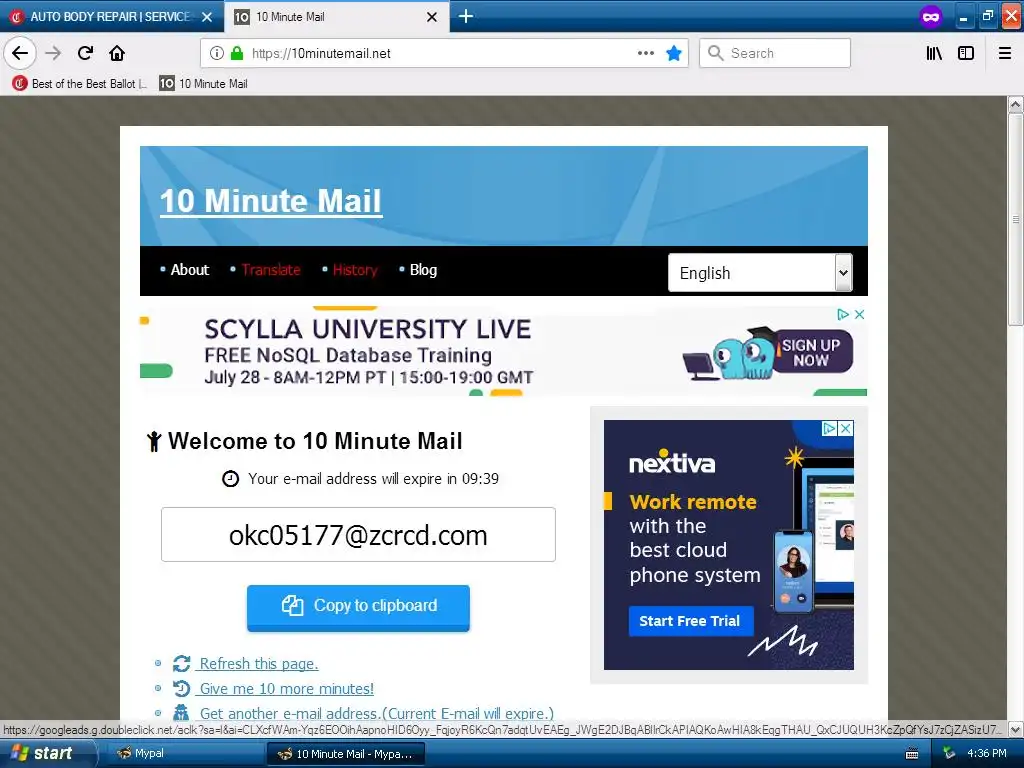Open the History menu item
Image resolution: width=1024 pixels, height=768 pixels.
pyautogui.click(x=355, y=270)
